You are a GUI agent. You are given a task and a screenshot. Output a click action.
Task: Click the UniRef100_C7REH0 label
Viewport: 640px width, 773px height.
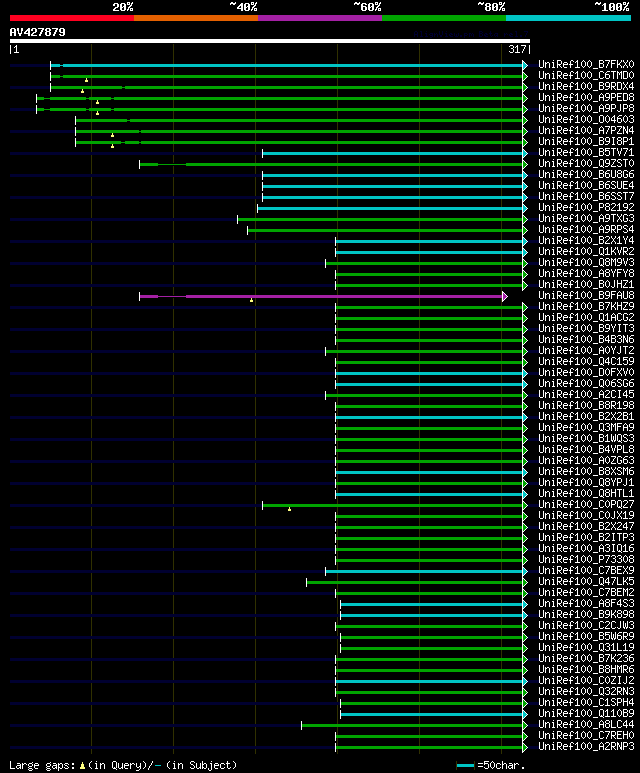(x=586, y=736)
